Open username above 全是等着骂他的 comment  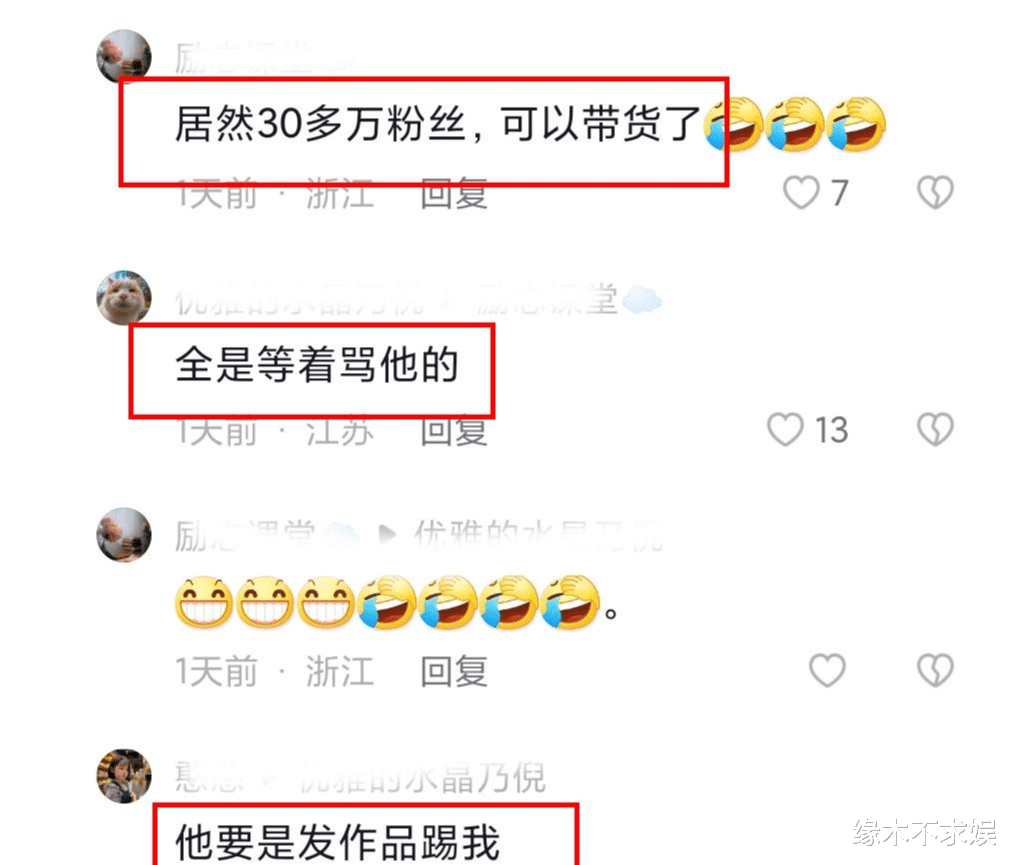click(x=300, y=299)
